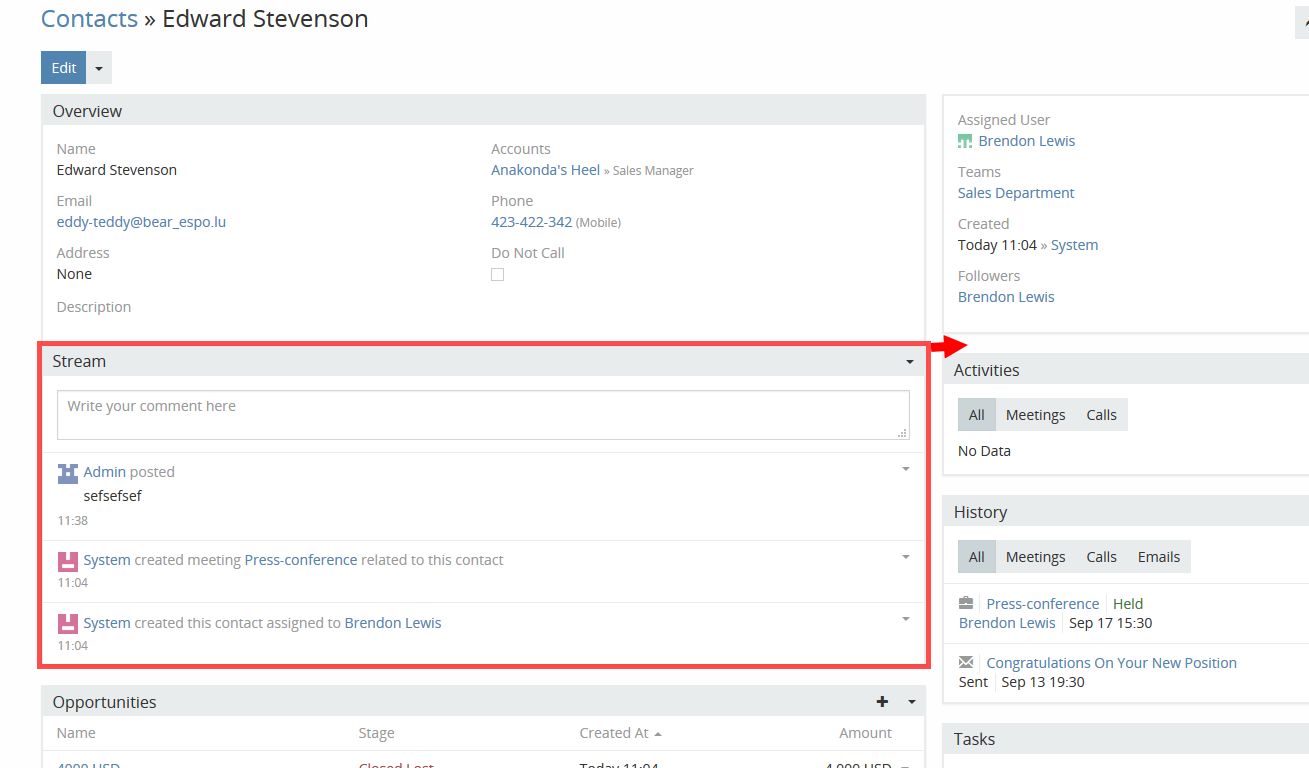Viewport: 1309px width, 768px height.
Task: Add new opportunity with plus icon
Action: point(882,702)
